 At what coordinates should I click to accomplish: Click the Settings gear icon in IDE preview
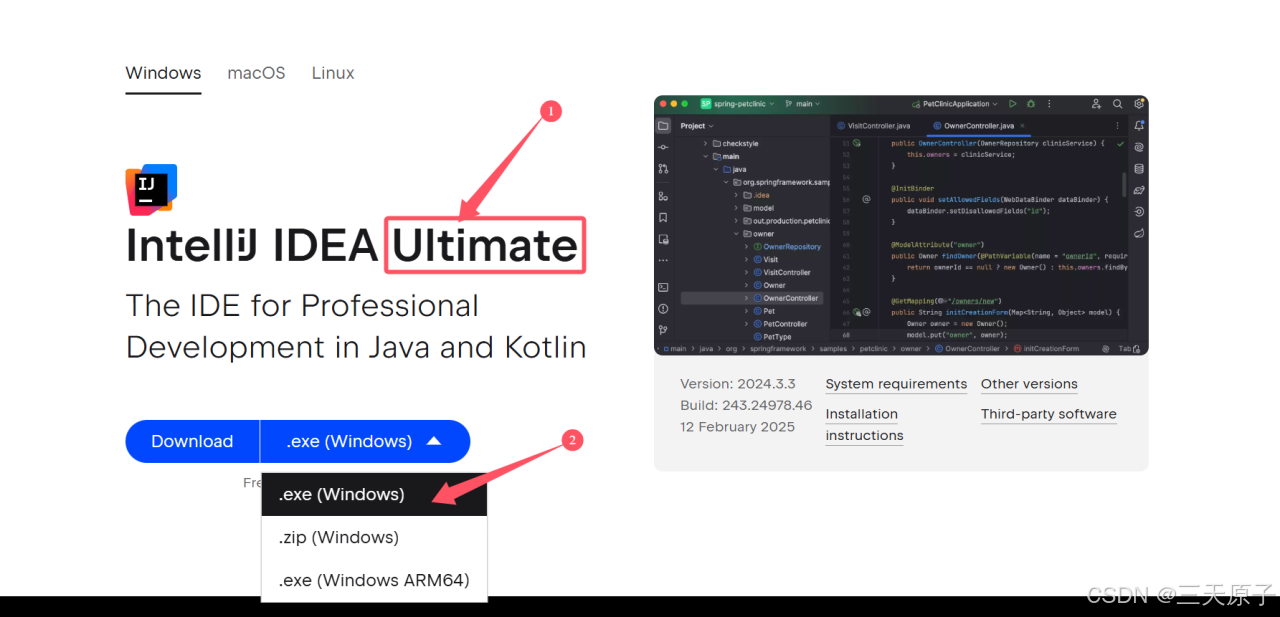[x=1139, y=104]
